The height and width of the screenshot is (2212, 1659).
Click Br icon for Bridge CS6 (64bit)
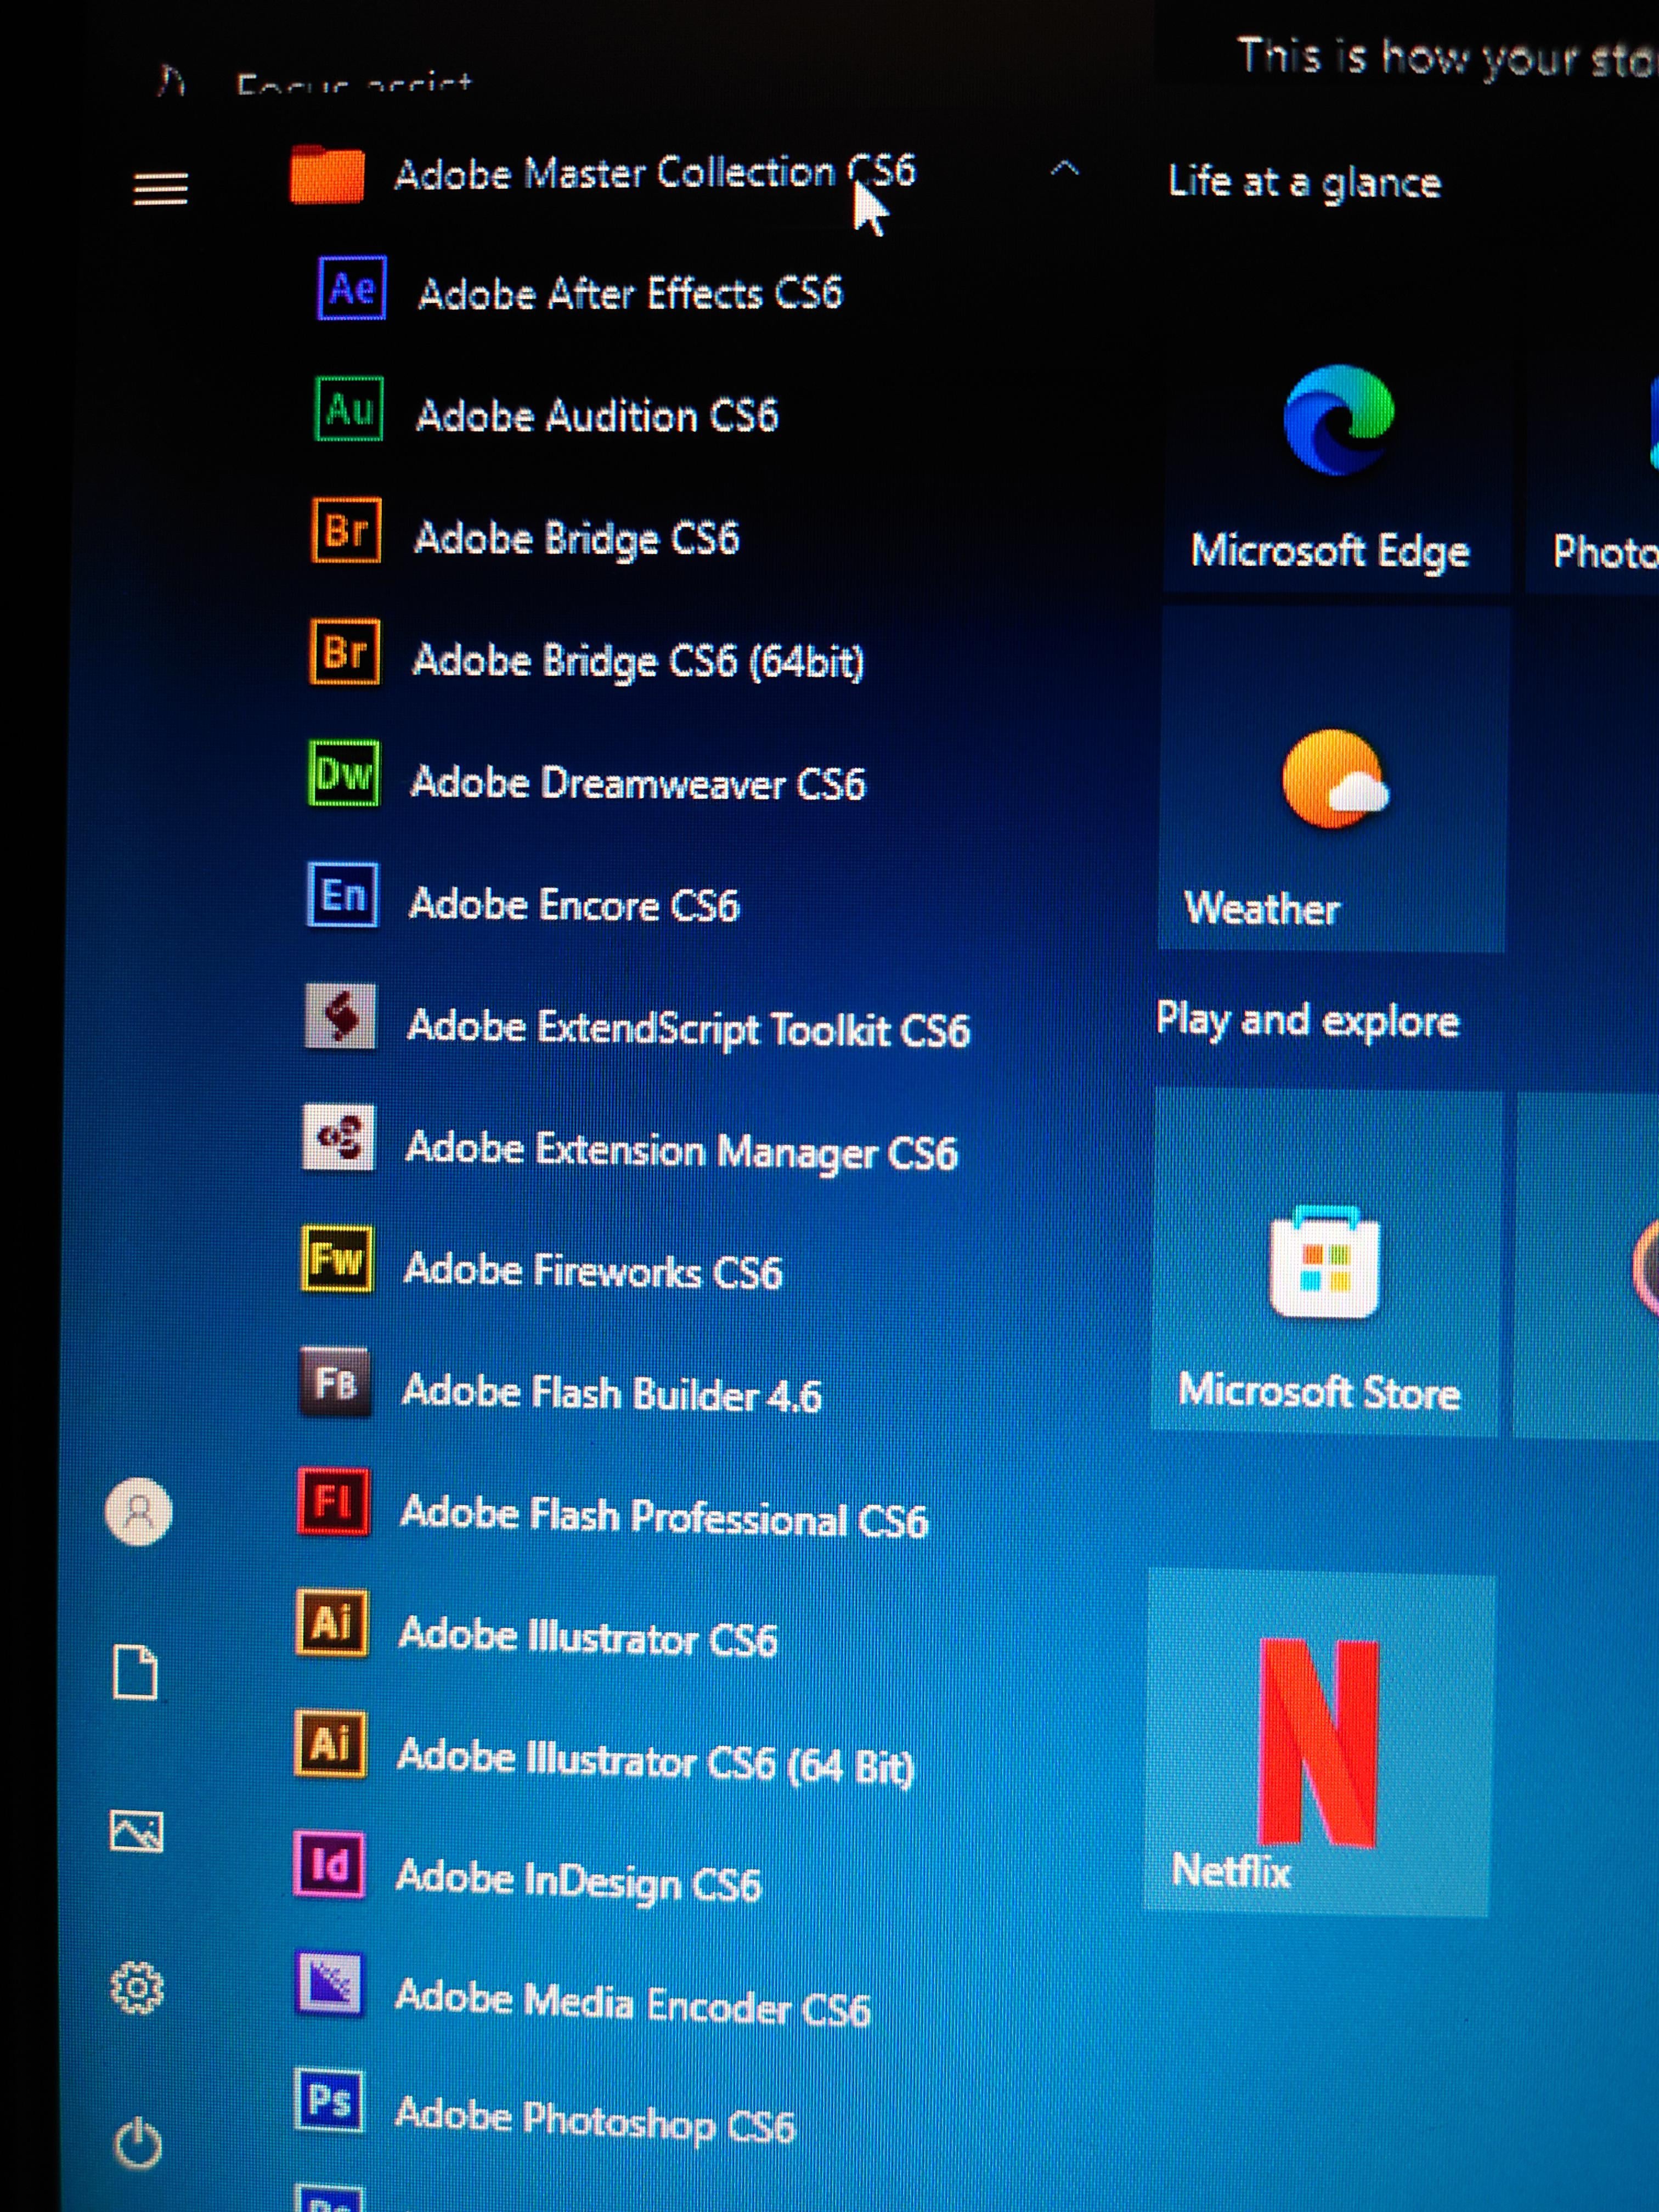point(345,652)
